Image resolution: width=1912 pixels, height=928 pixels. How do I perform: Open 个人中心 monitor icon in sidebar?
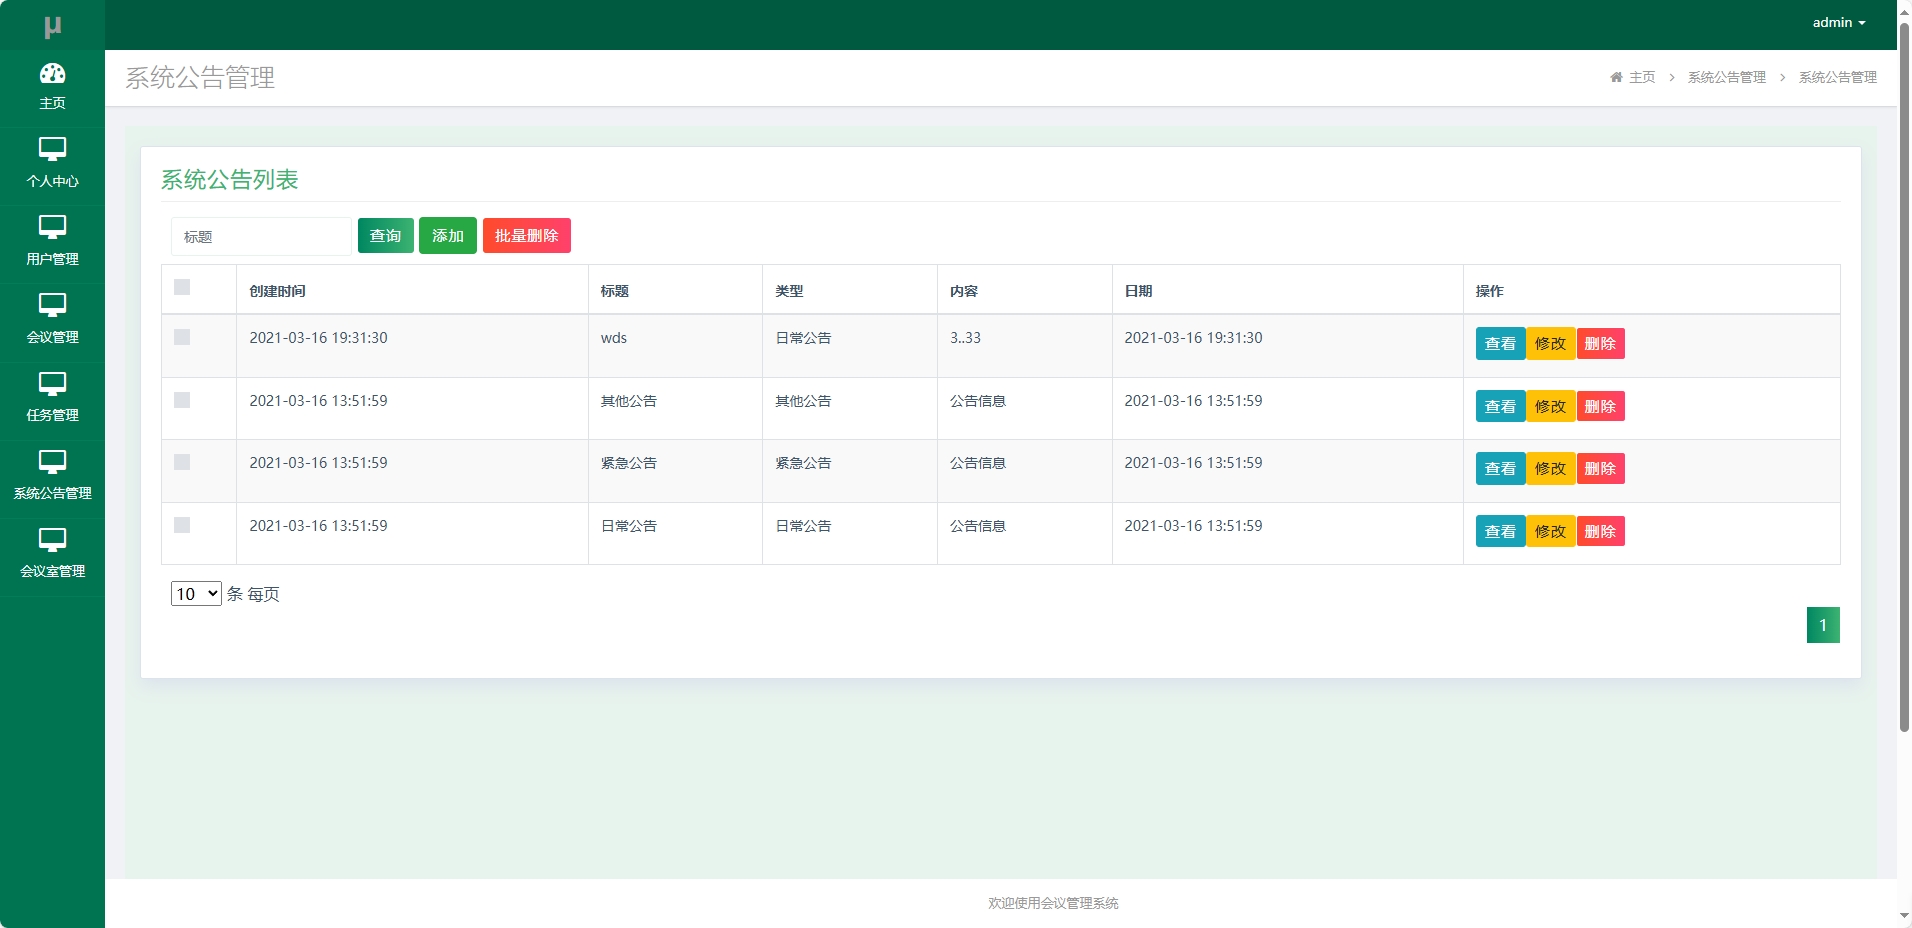click(52, 150)
